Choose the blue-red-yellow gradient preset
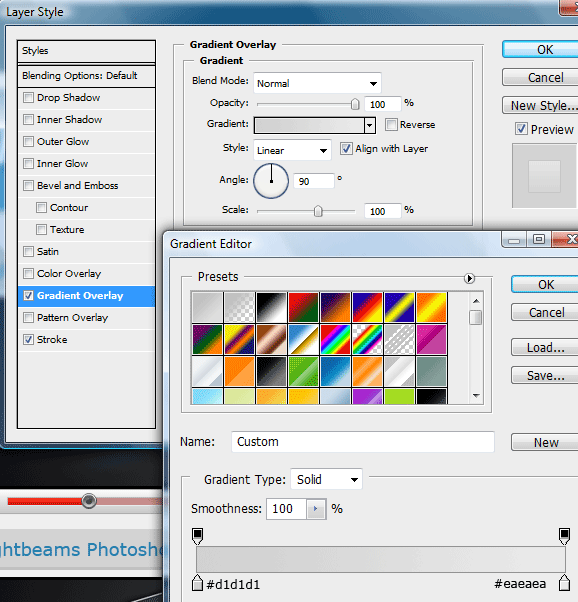This screenshot has height=602, width=578. pos(367,307)
